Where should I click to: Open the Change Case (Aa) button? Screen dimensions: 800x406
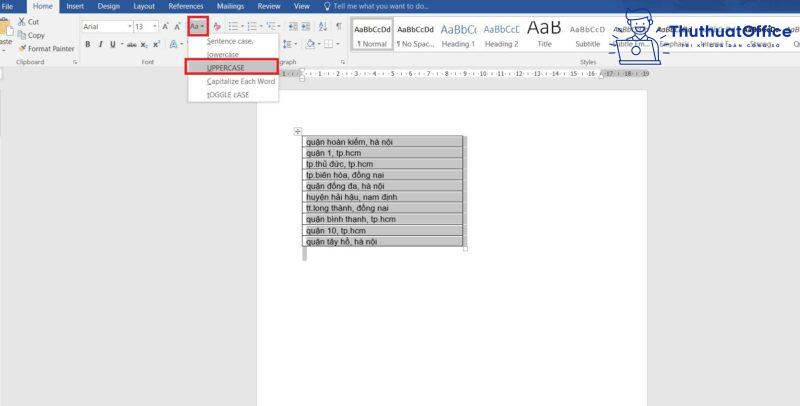click(197, 26)
